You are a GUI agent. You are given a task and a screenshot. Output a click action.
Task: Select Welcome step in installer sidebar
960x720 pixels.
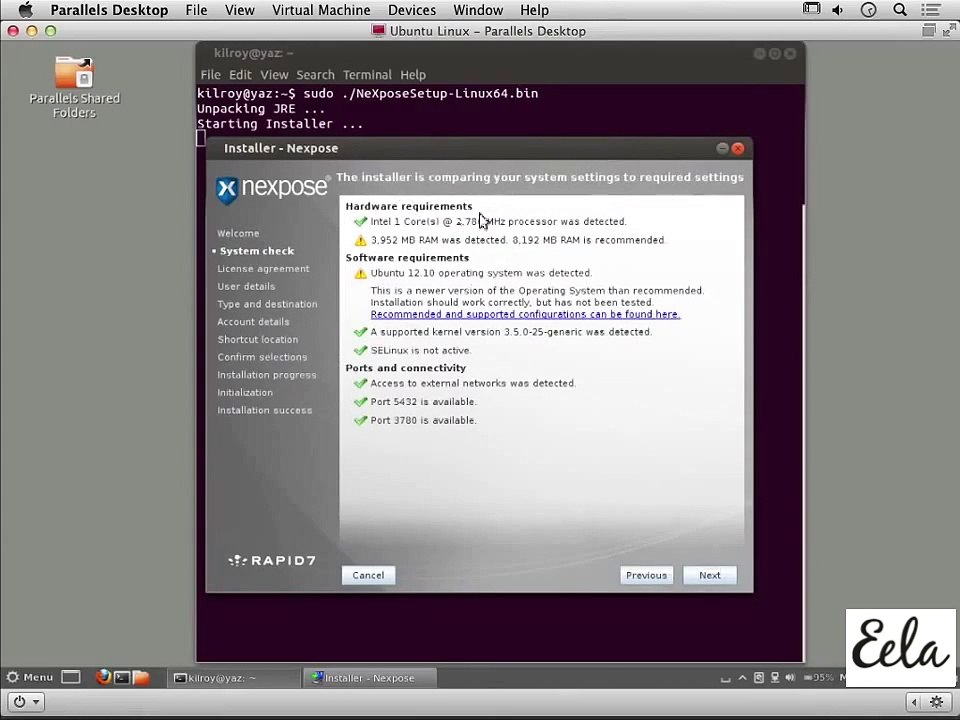[238, 233]
